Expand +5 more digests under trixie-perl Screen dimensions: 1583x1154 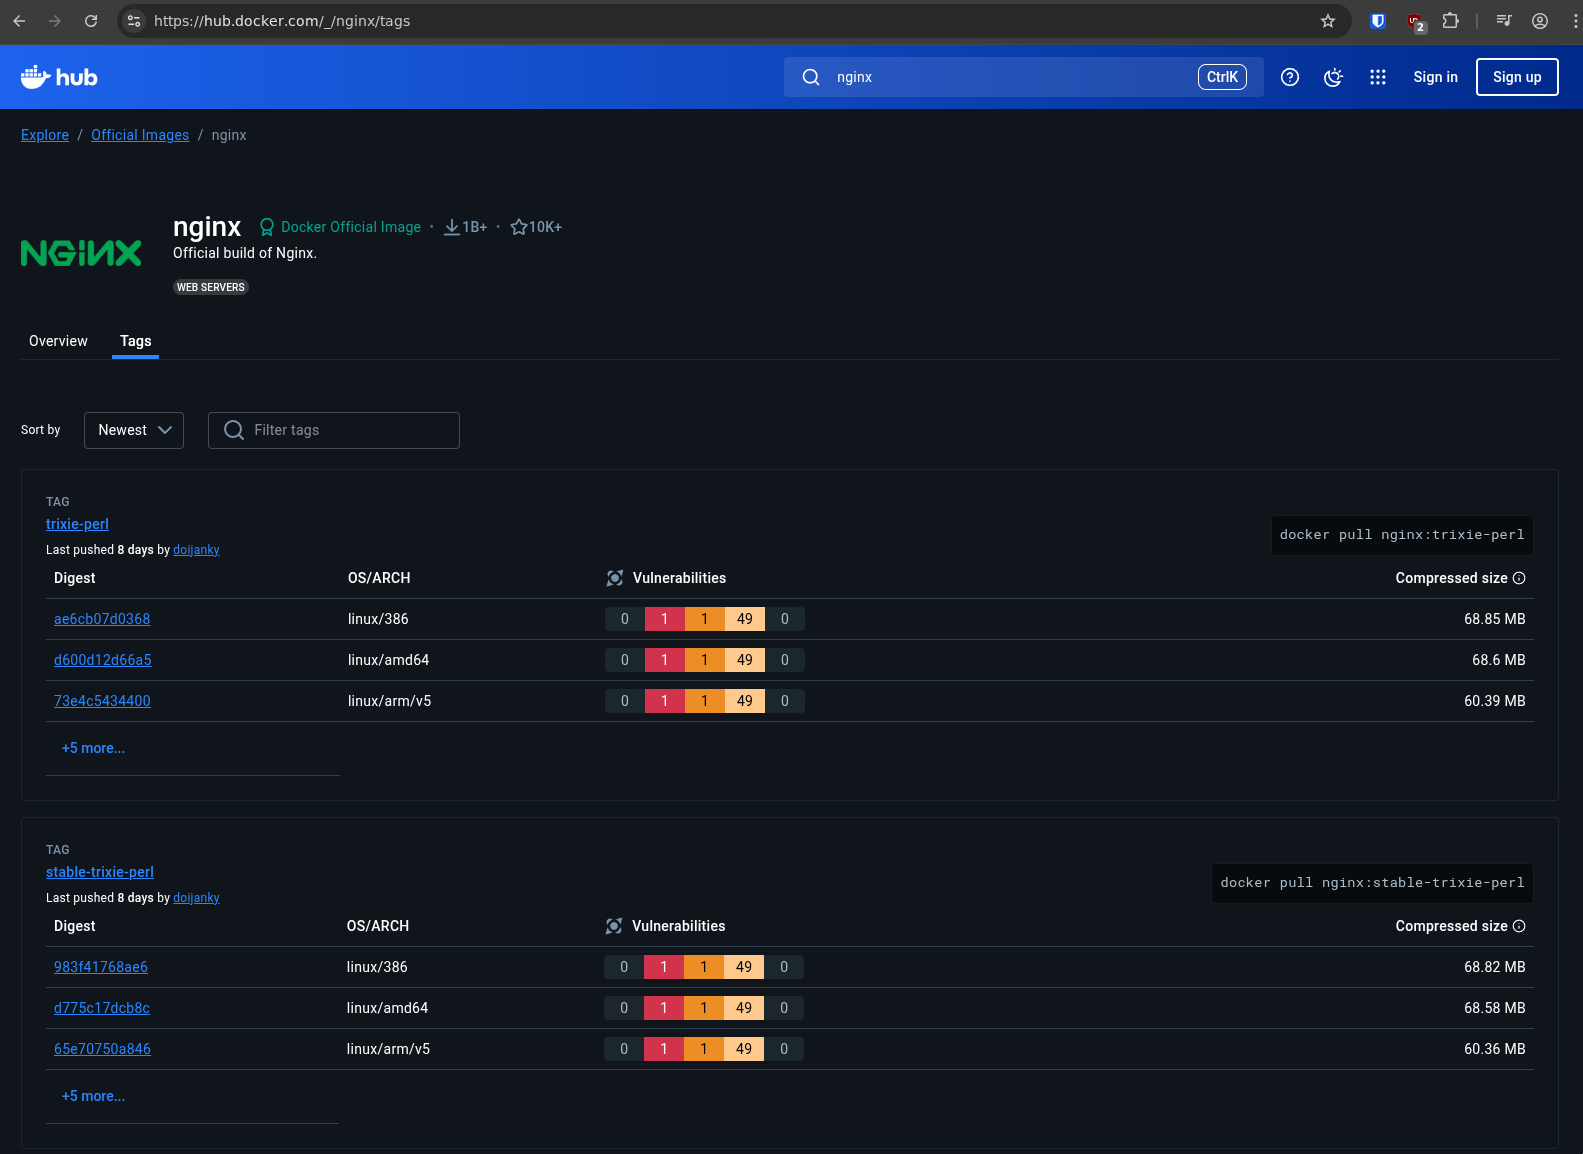point(93,748)
